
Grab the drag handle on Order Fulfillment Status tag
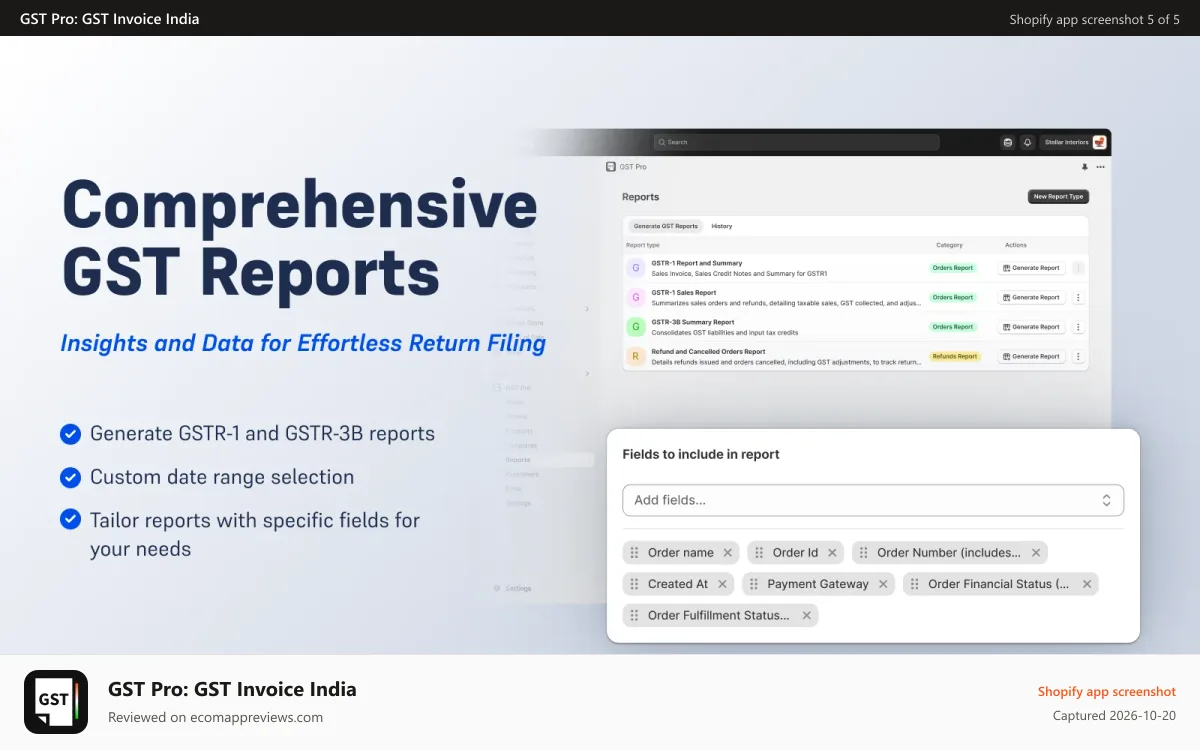pos(634,615)
